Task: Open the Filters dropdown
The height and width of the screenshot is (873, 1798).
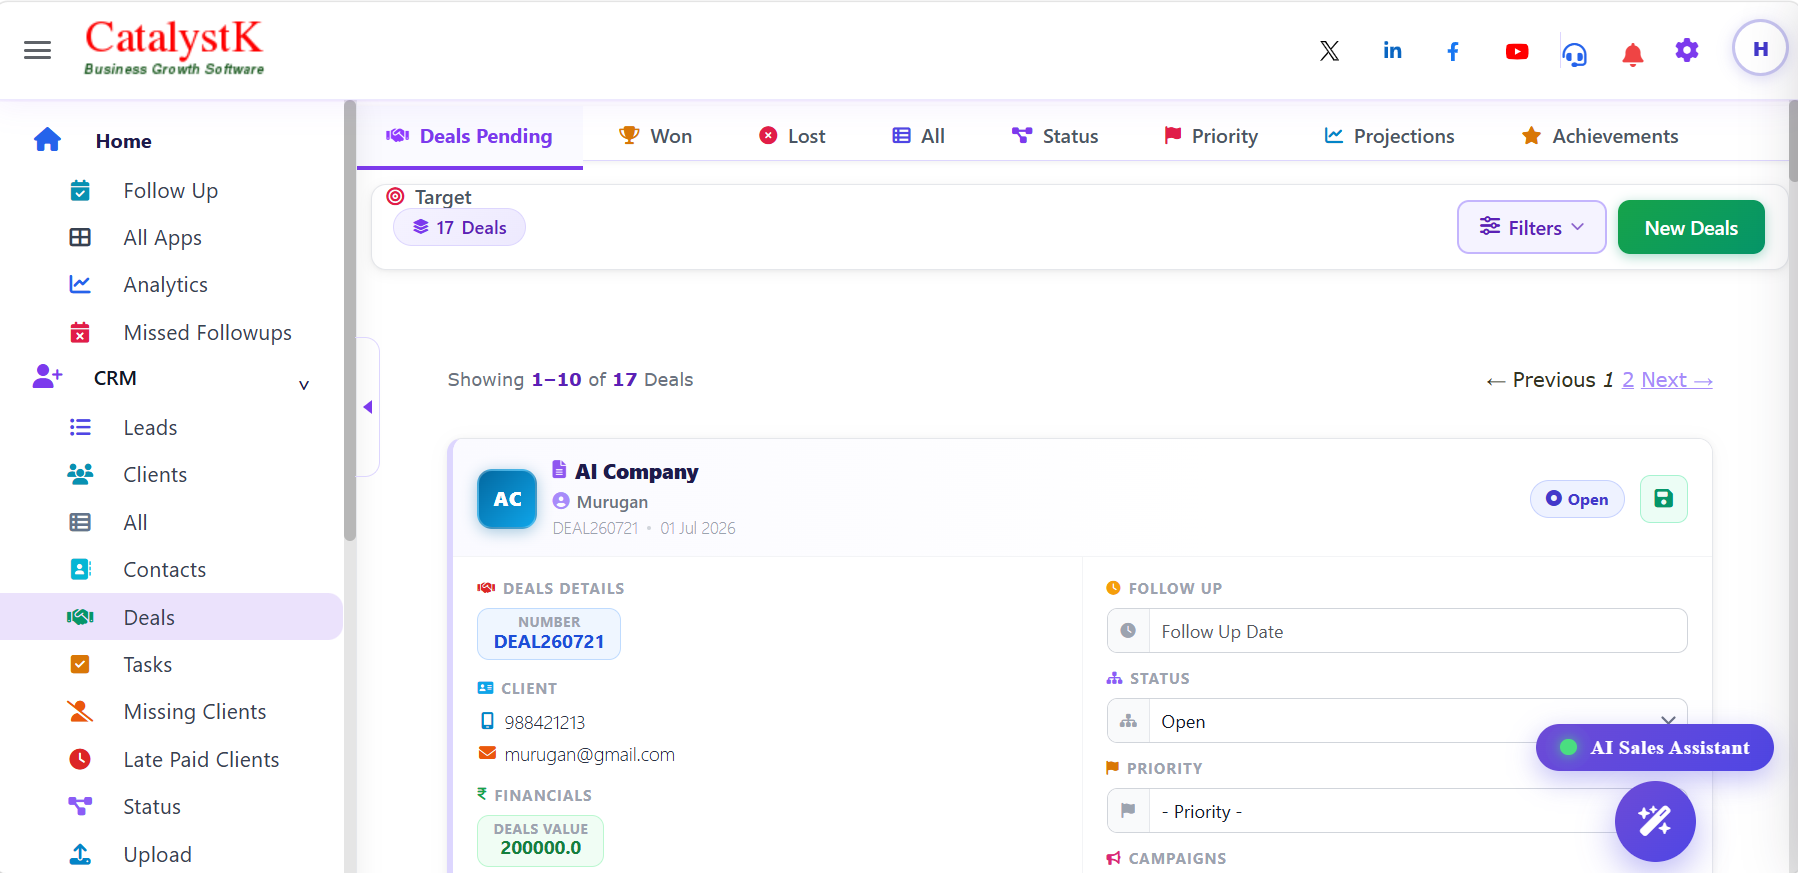Action: [1531, 227]
